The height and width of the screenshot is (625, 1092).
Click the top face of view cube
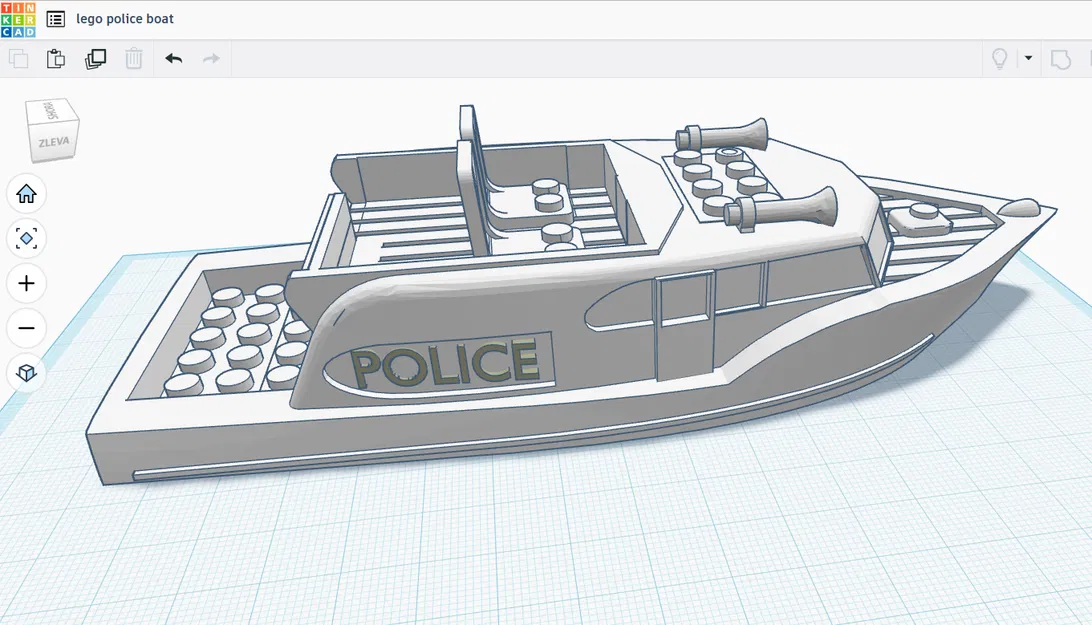coord(50,111)
